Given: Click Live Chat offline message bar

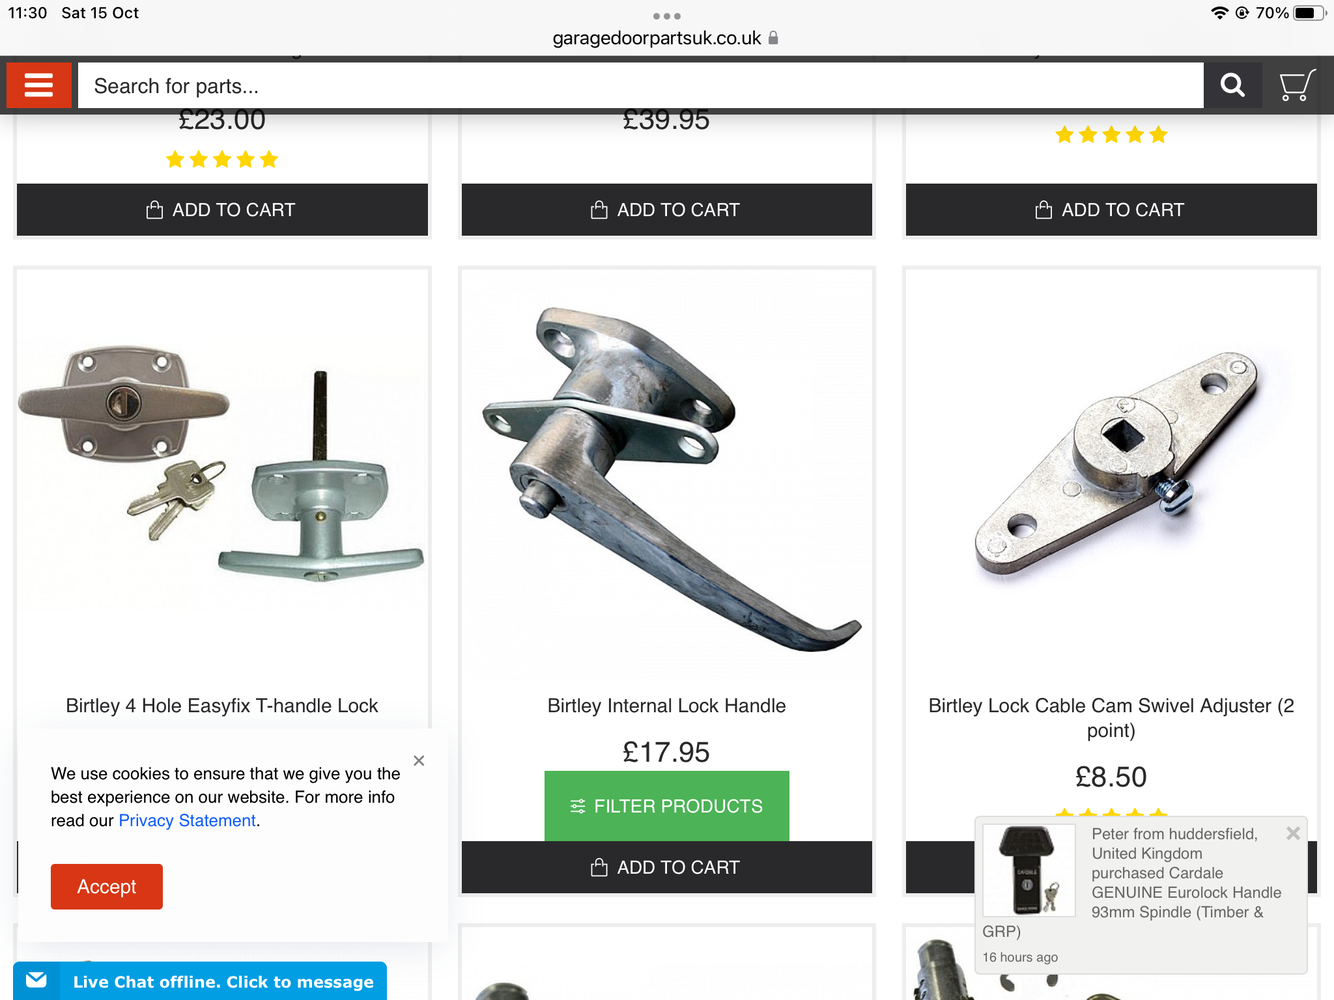Looking at the screenshot, I should click(x=200, y=981).
